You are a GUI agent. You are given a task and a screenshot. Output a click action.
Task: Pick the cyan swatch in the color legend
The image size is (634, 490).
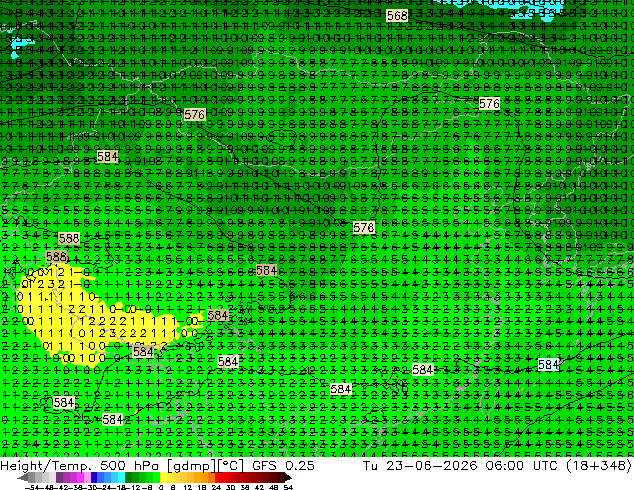click(122, 478)
